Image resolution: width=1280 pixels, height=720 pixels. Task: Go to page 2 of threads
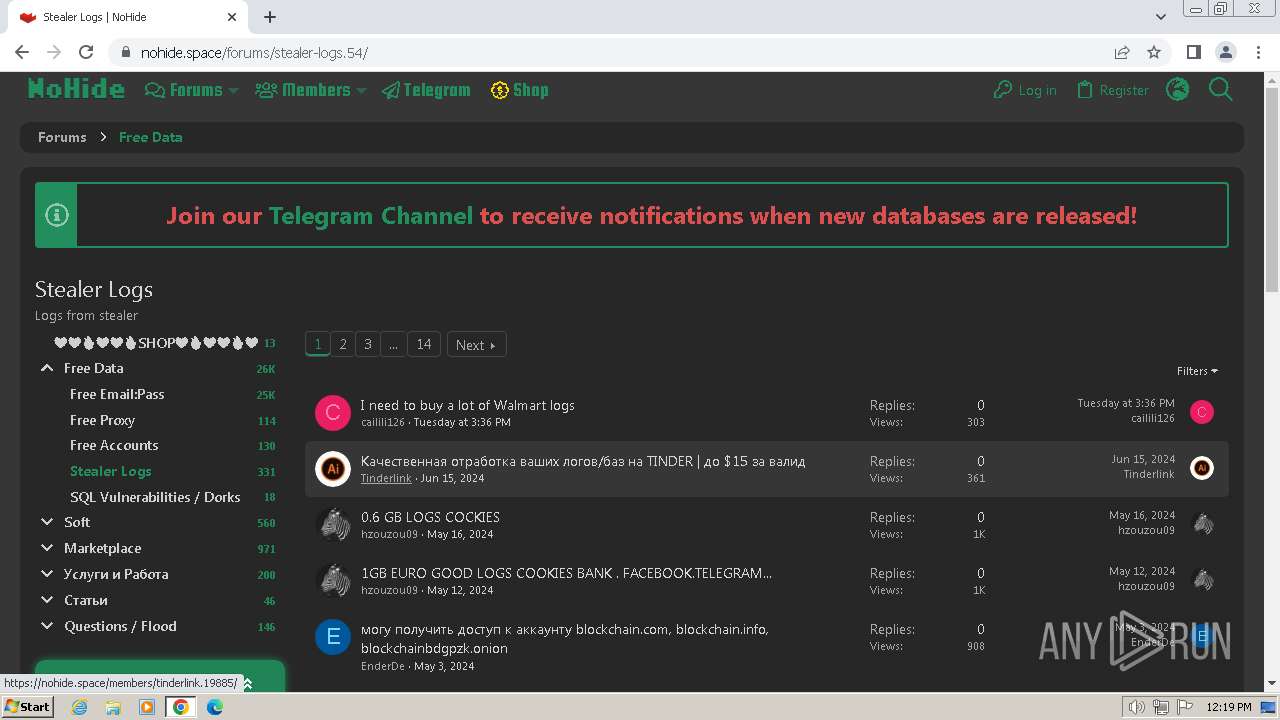(x=343, y=344)
